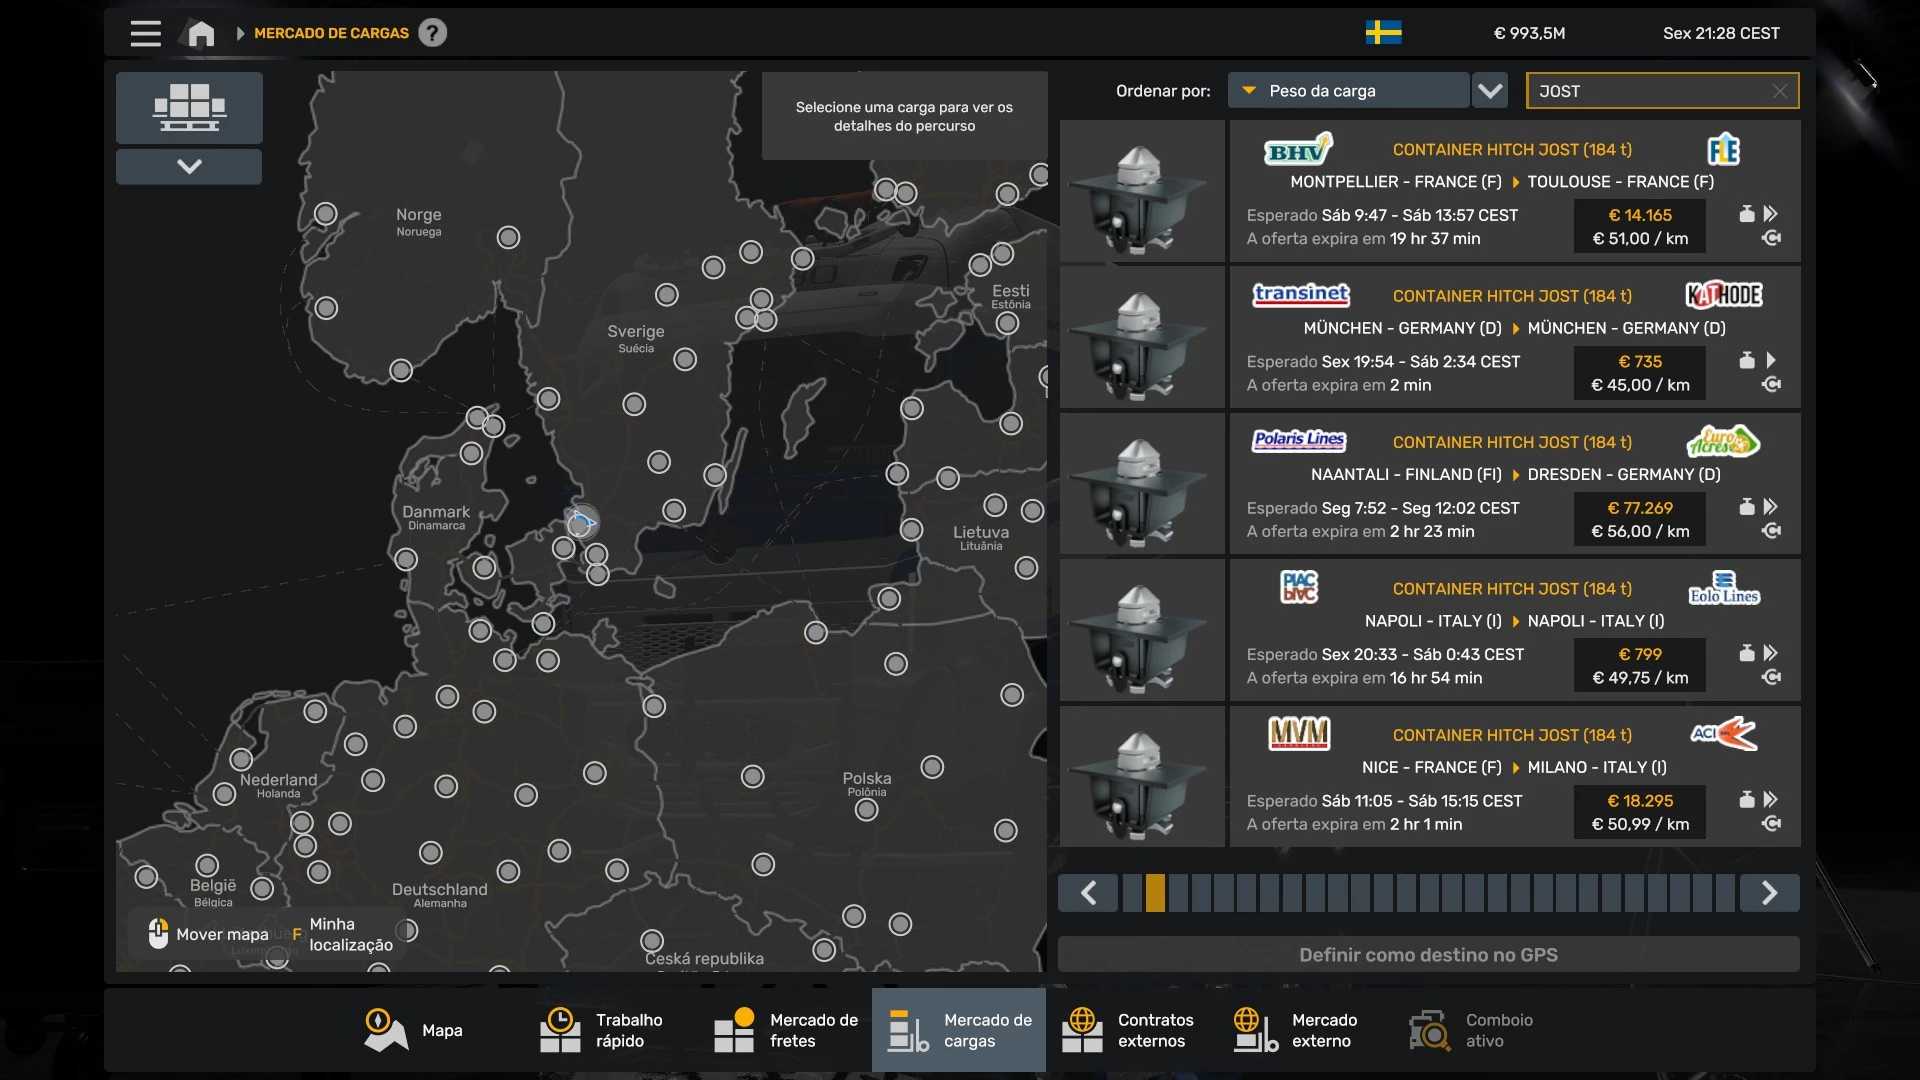This screenshot has width=1920, height=1080.
Task: Click the Swedish flag icon
Action: (x=1383, y=33)
